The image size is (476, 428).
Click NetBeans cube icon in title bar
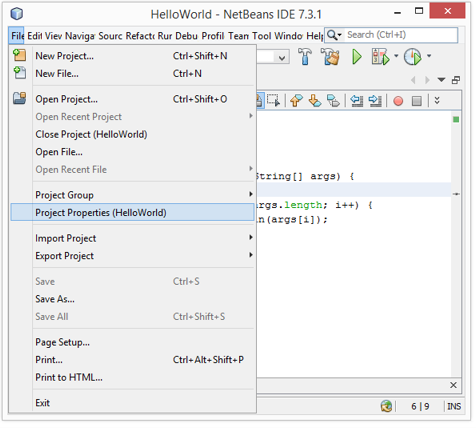17,14
